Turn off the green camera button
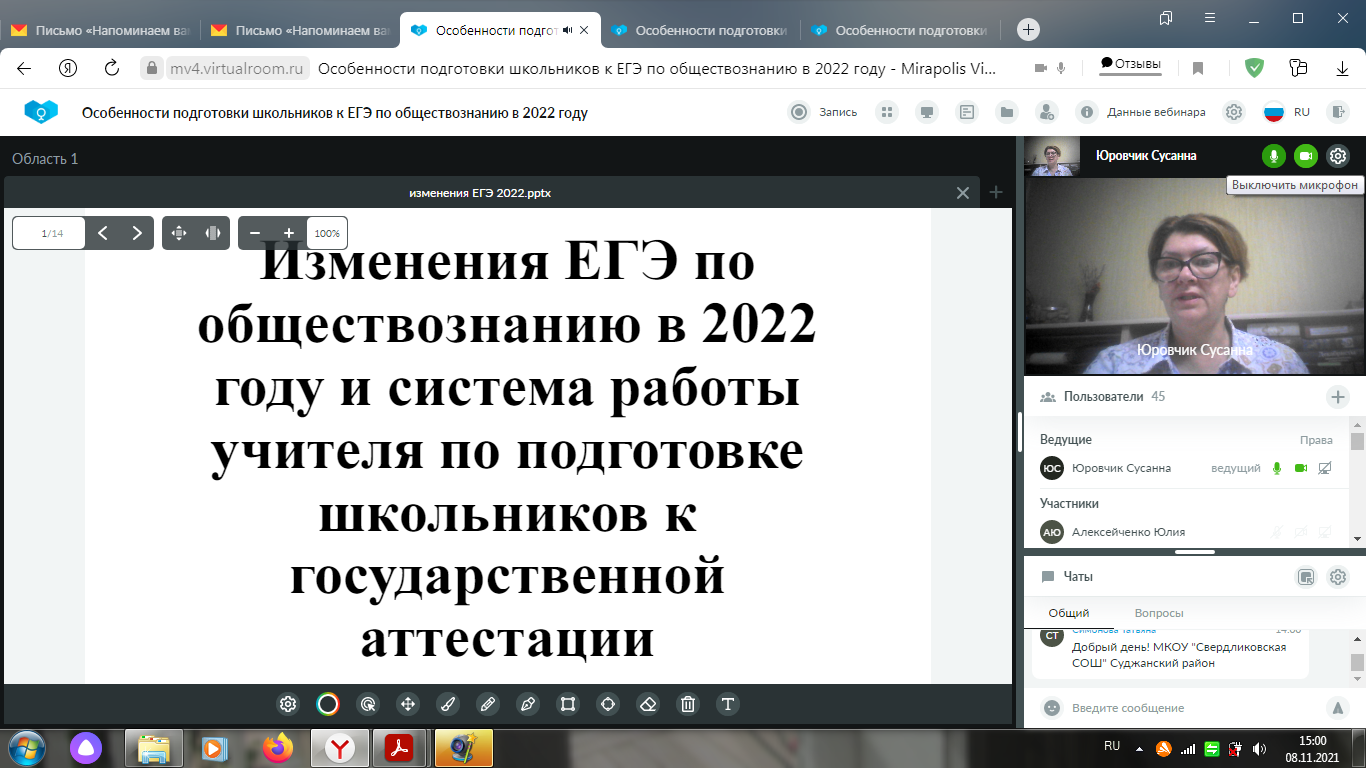Image resolution: width=1366 pixels, height=768 pixels. tap(1305, 156)
